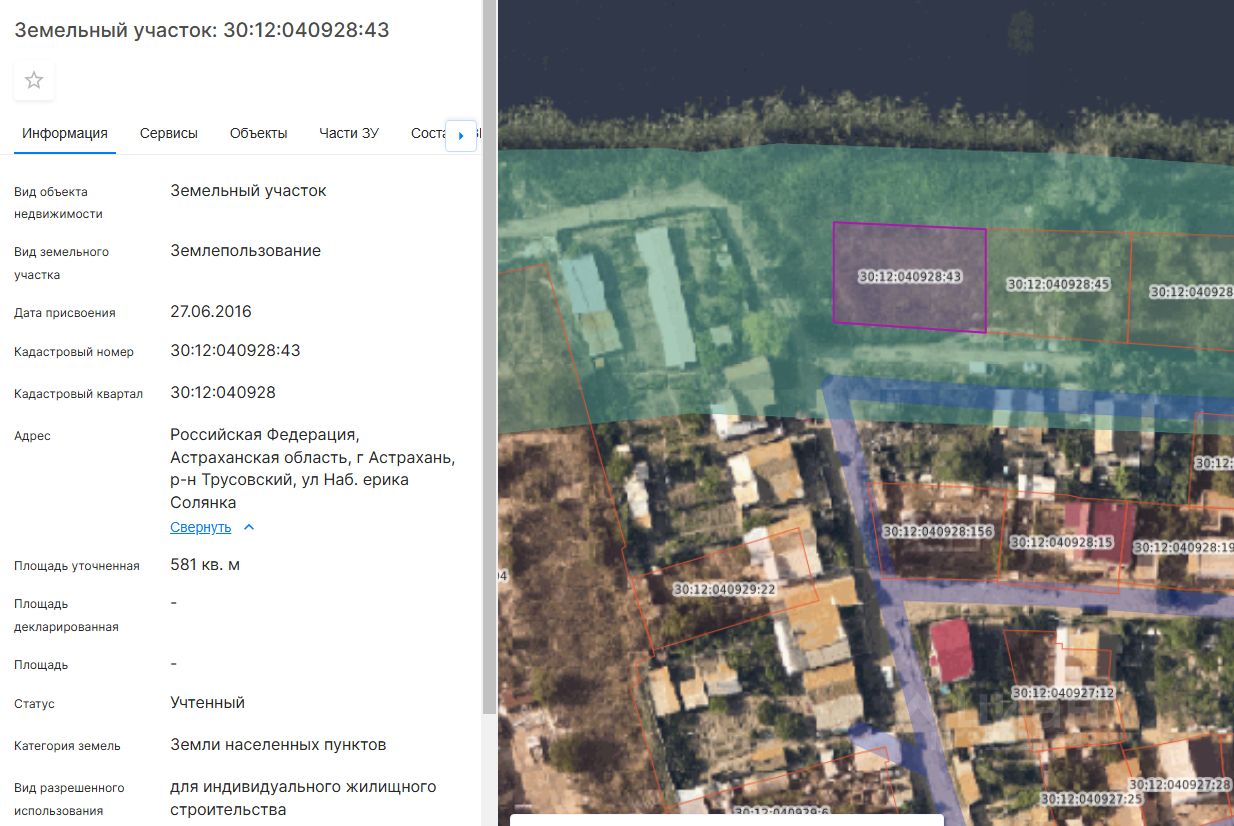Screen dimensions: 1234x826
Task: Click the Вид объекта недвижимости label
Action: point(58,203)
